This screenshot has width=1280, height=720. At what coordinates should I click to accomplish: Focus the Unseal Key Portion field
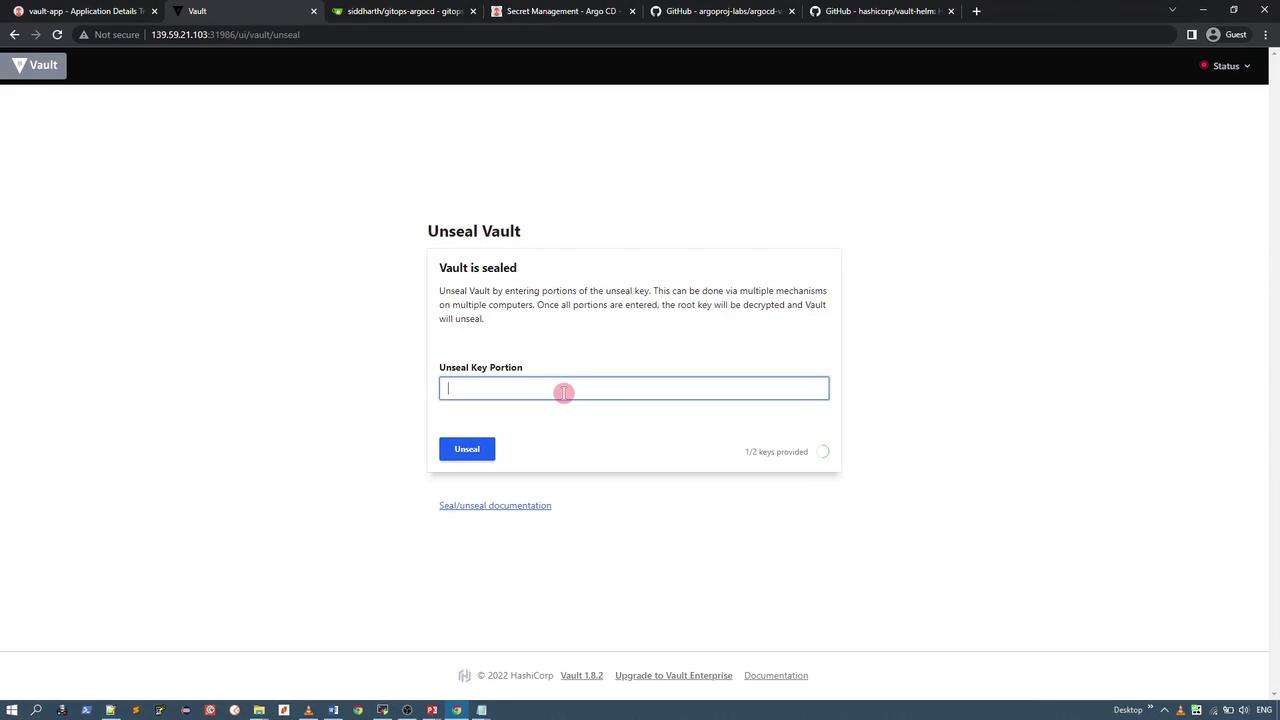click(634, 388)
